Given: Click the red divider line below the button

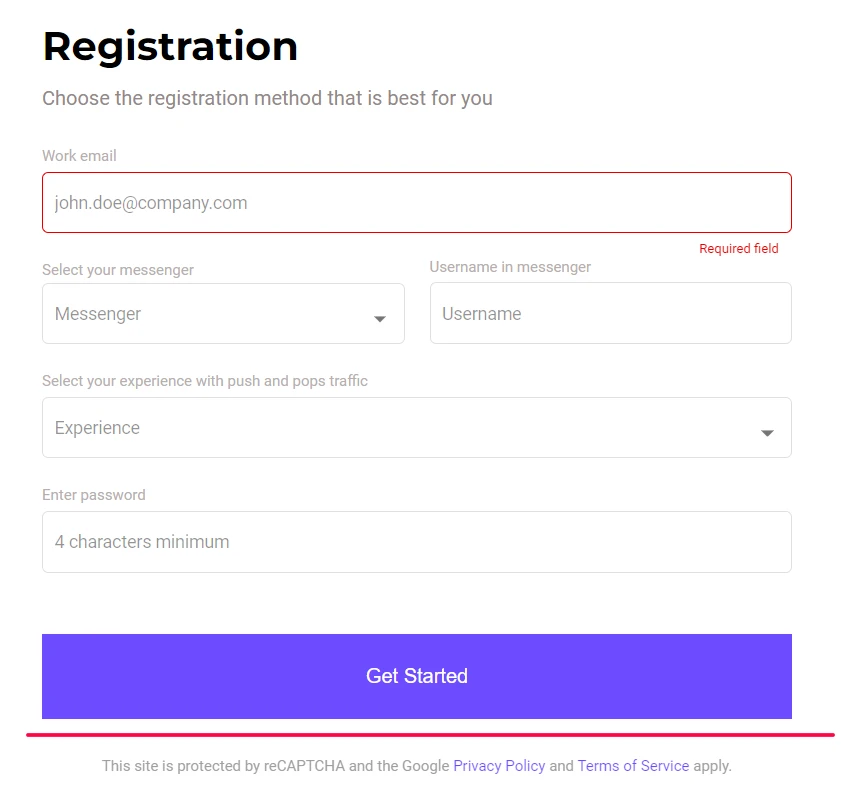Looking at the screenshot, I should coord(430,735).
